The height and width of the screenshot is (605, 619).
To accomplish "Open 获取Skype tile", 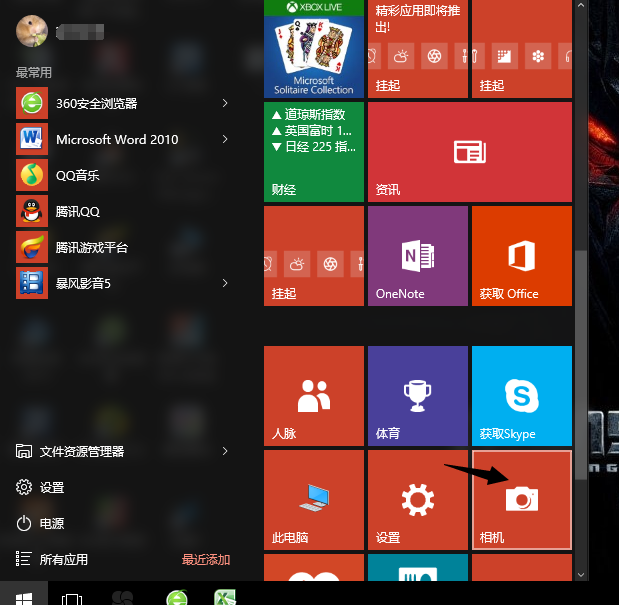I will click(522, 396).
